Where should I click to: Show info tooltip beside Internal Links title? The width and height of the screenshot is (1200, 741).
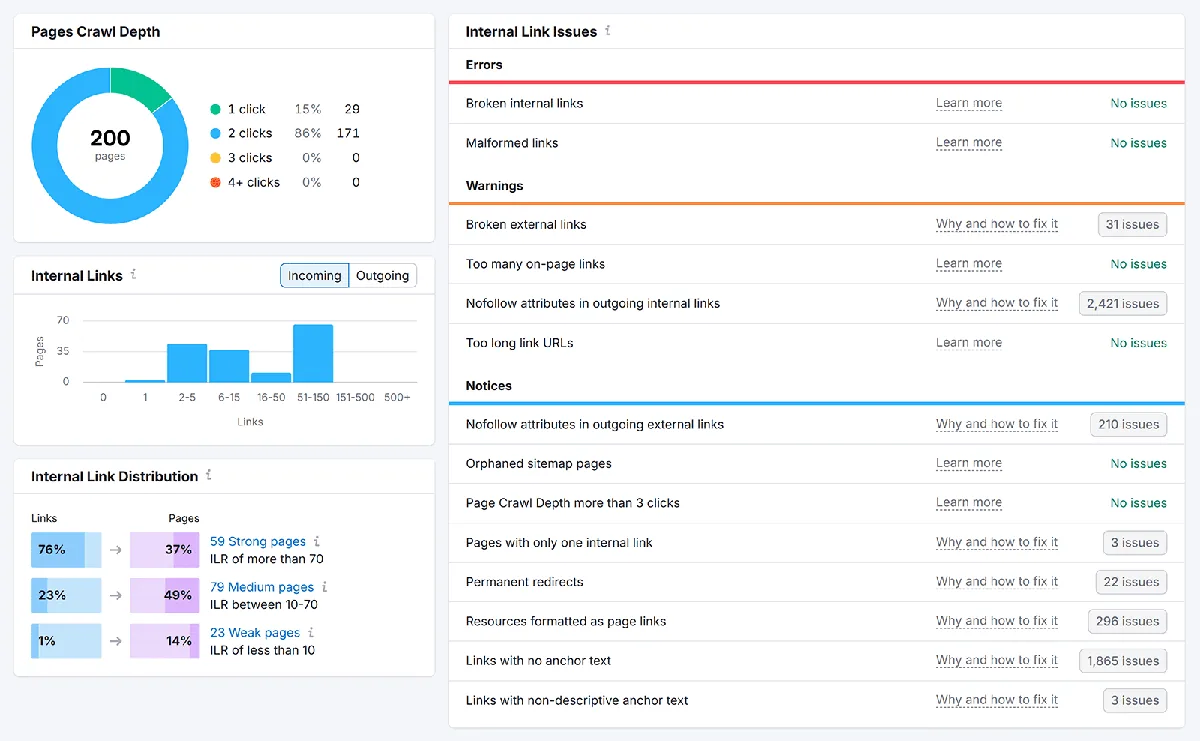[x=134, y=275]
